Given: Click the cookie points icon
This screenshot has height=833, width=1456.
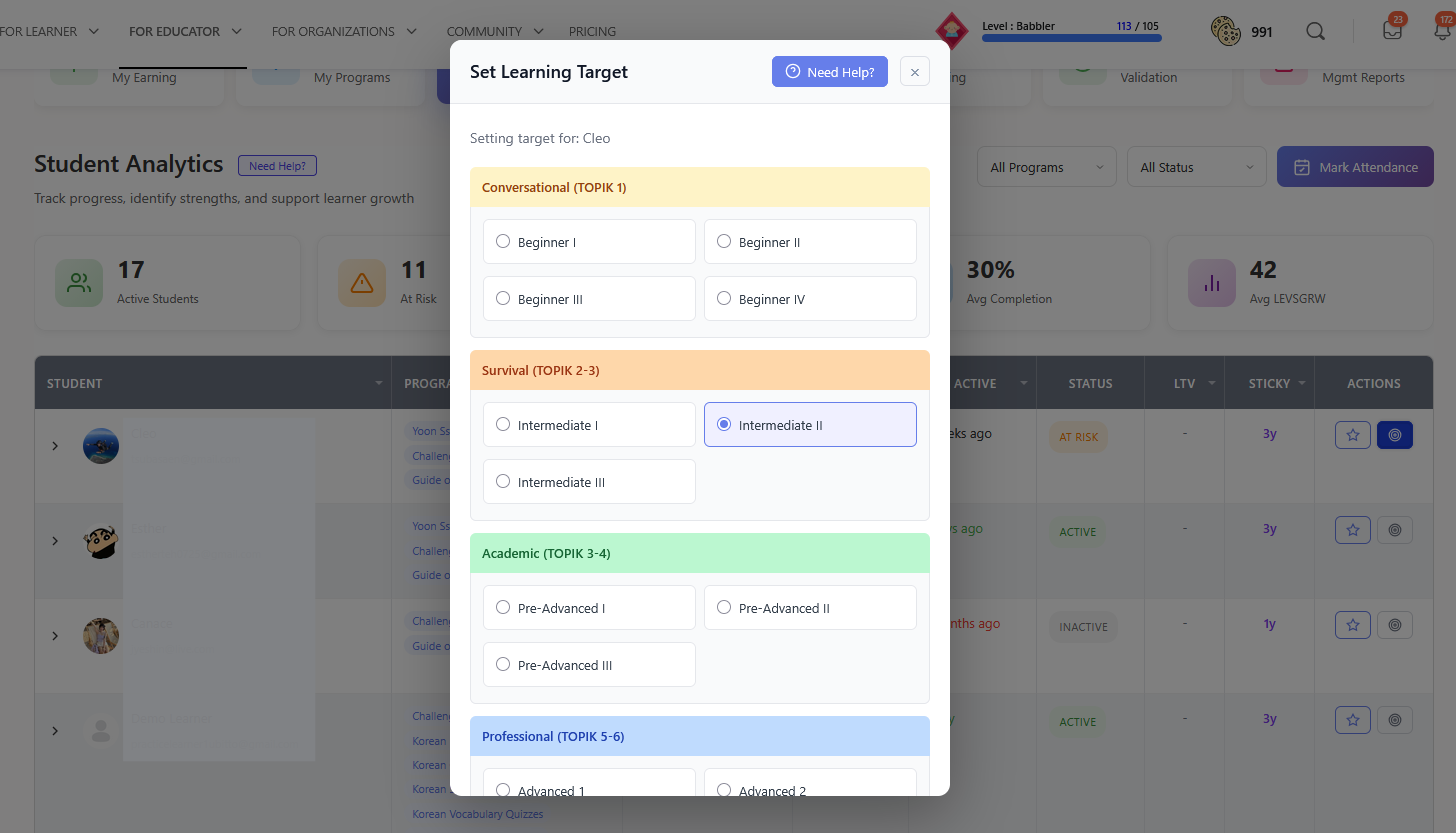Looking at the screenshot, I should (1225, 31).
